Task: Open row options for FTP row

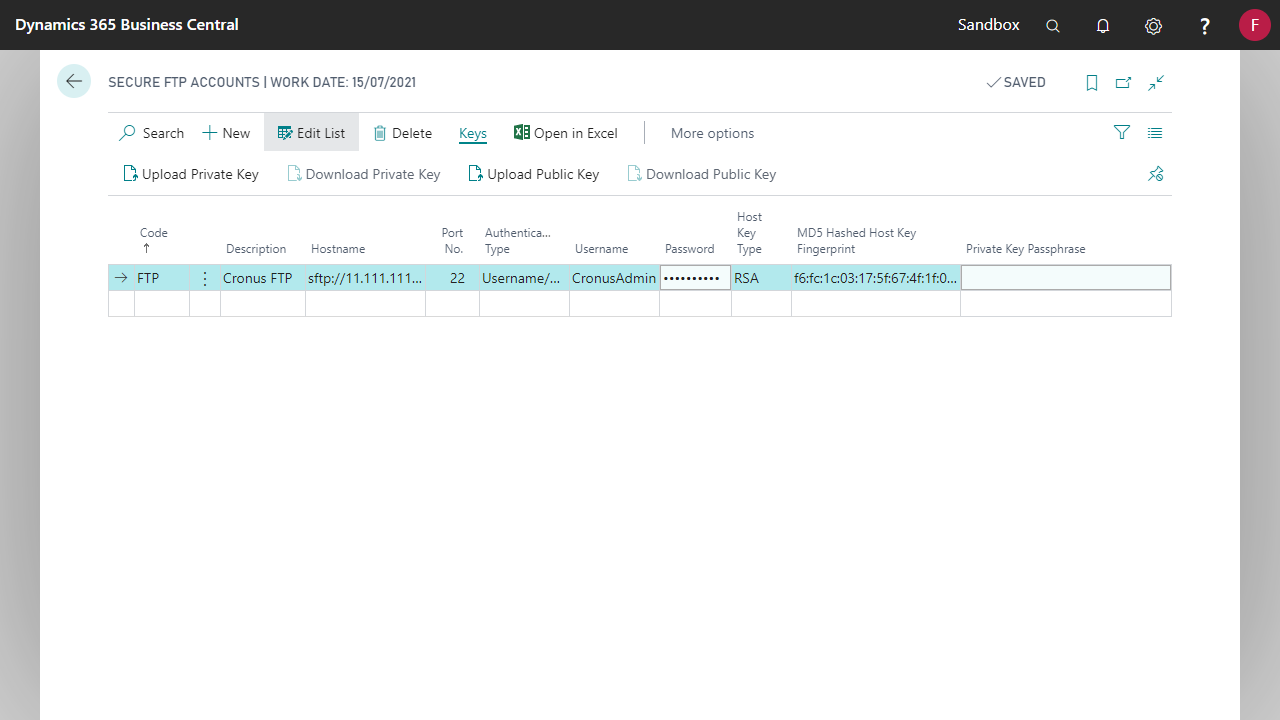Action: pyautogui.click(x=205, y=278)
